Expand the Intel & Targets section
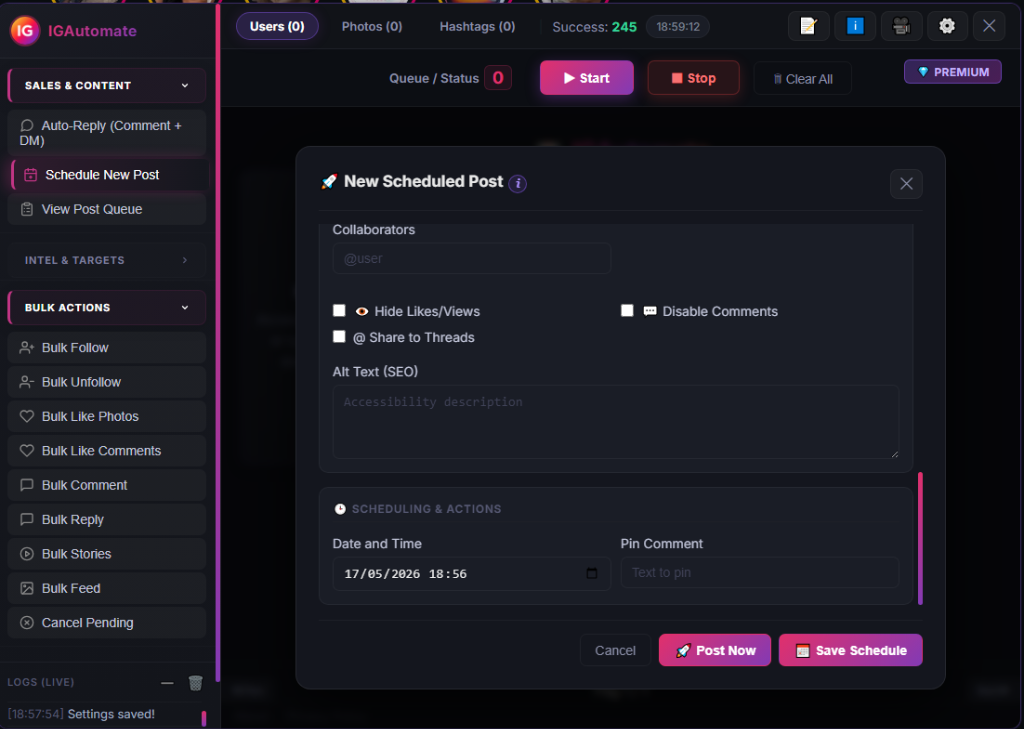Image resolution: width=1024 pixels, height=729 pixels. 107,260
